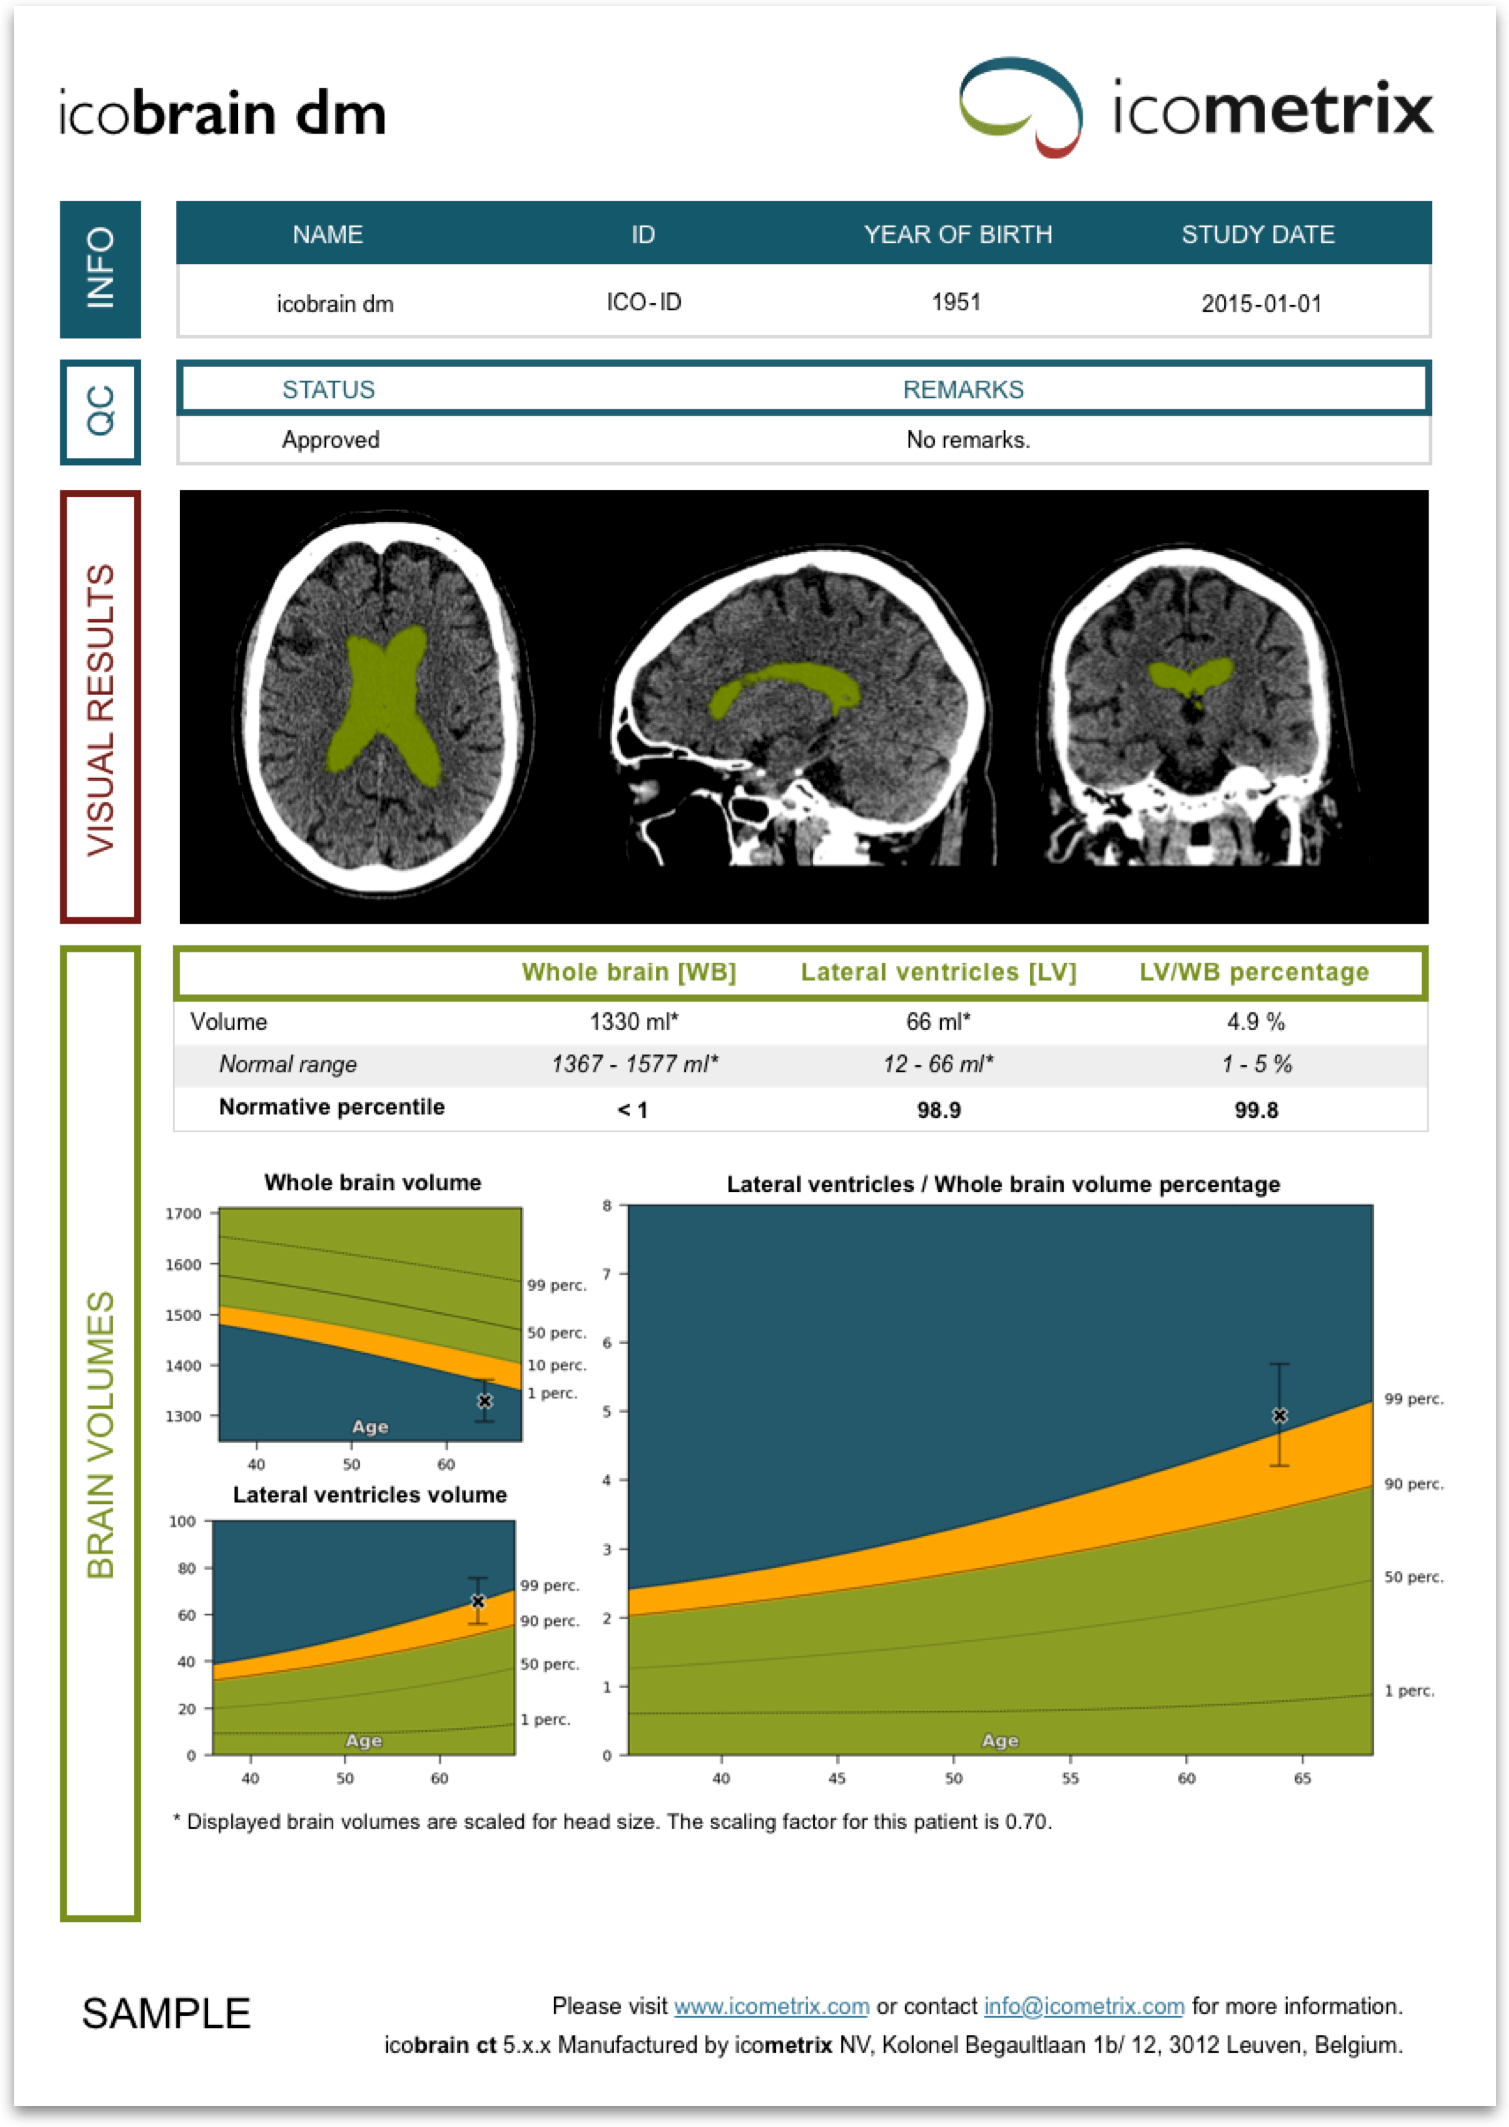Image resolution: width=1509 pixels, height=2127 pixels.
Task: Click the 'Normative percentile' row label
Action: pos(332,1107)
